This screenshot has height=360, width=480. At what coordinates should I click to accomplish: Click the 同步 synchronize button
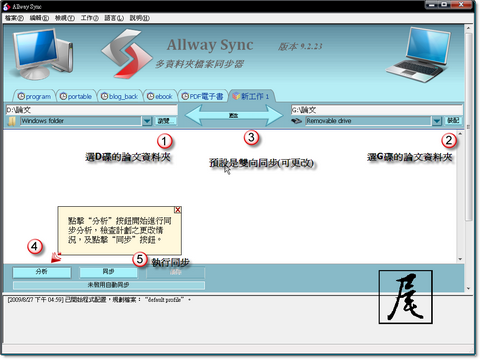[x=108, y=272]
